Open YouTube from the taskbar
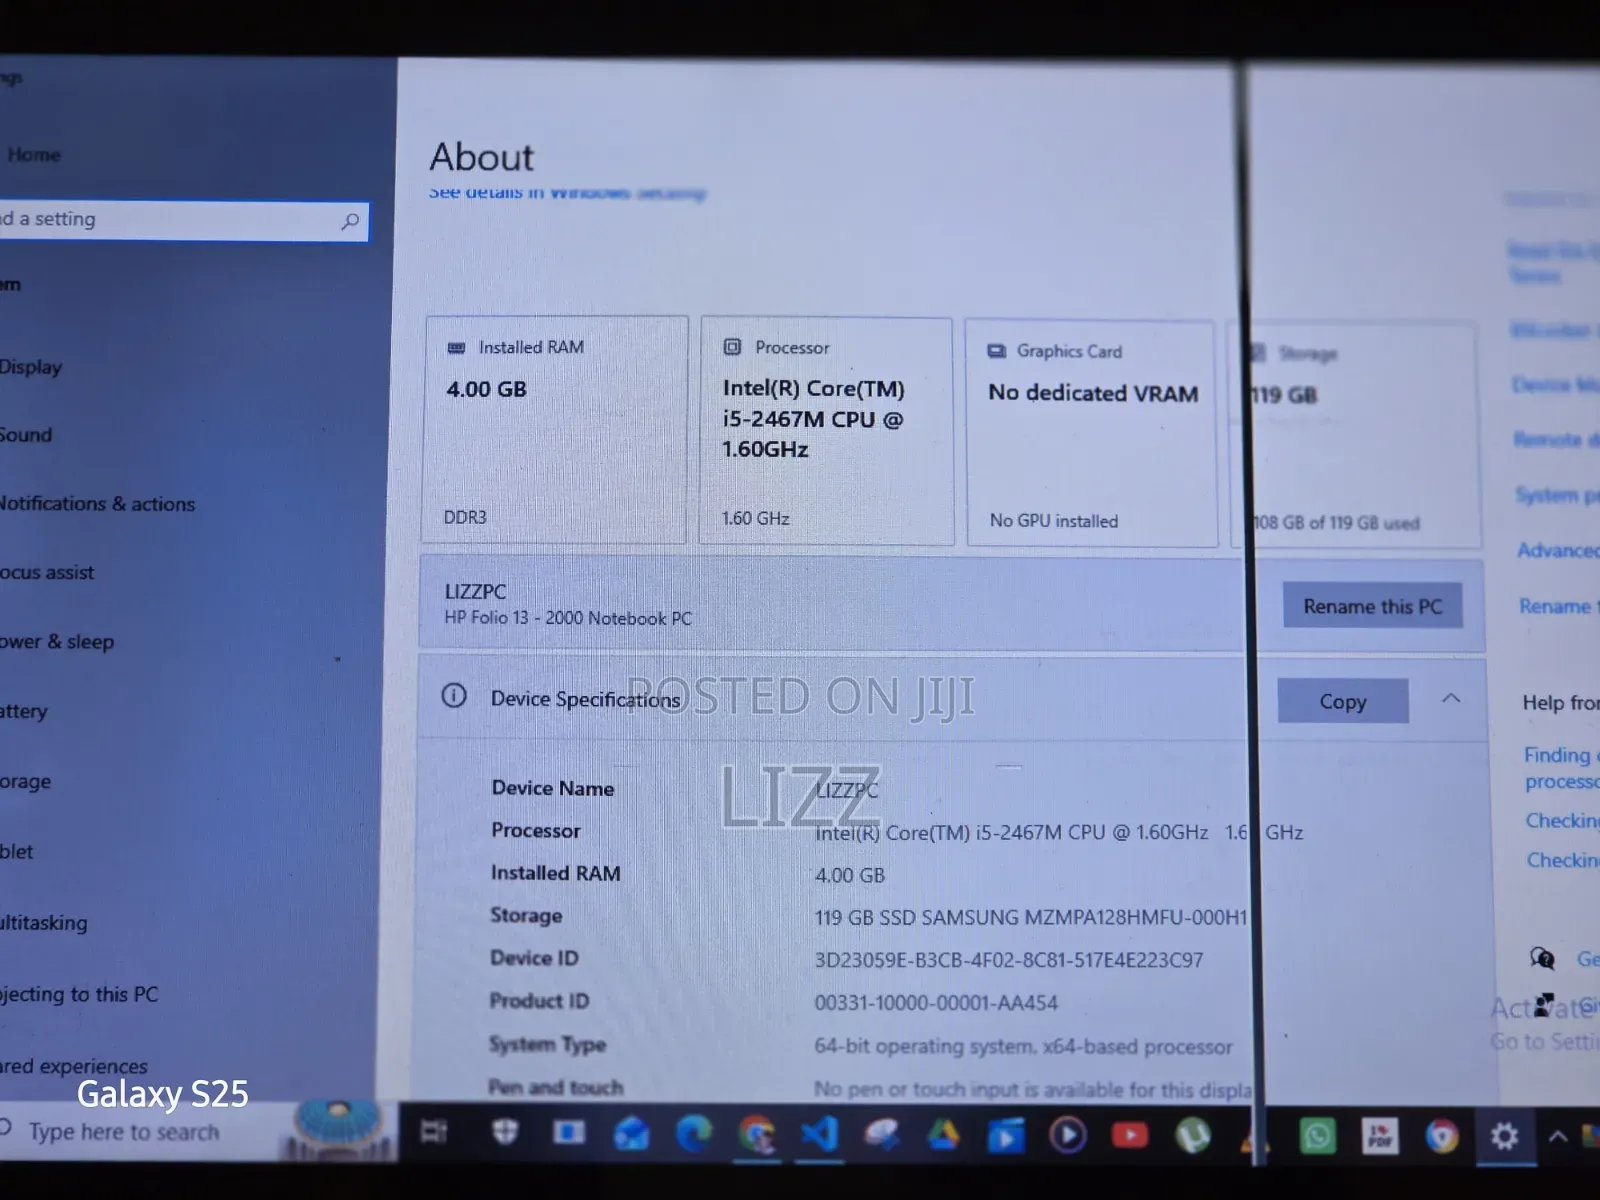The height and width of the screenshot is (1200, 1600). (1130, 1136)
